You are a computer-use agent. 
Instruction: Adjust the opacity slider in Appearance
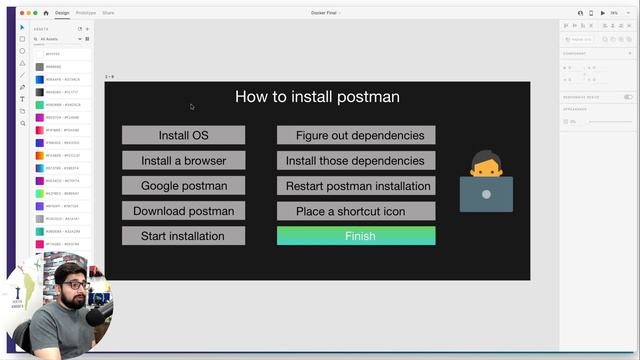610,122
